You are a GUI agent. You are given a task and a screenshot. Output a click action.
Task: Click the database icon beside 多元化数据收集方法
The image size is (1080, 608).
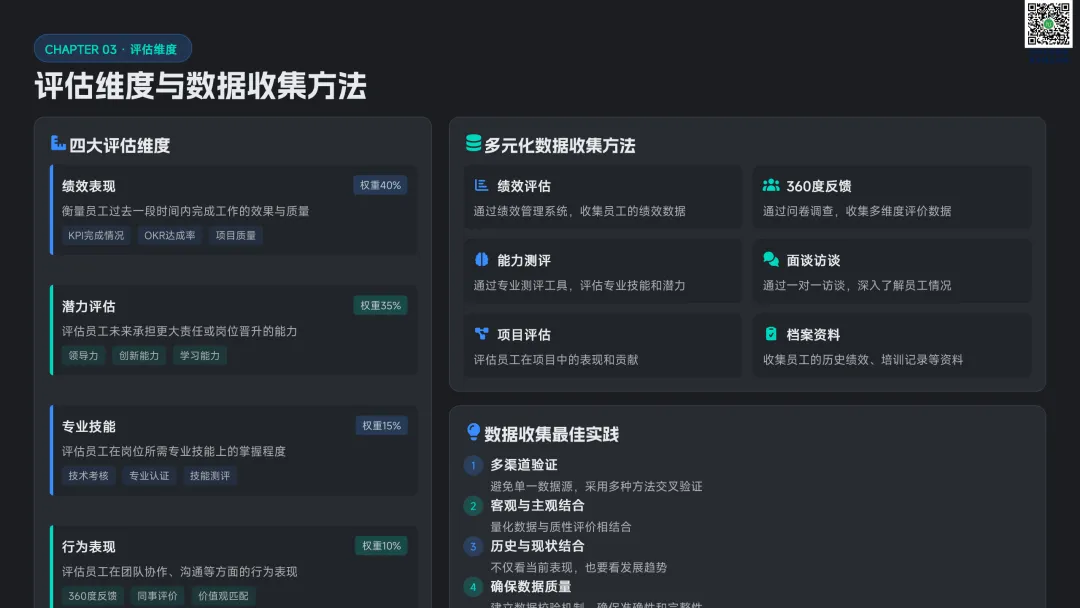tap(473, 144)
